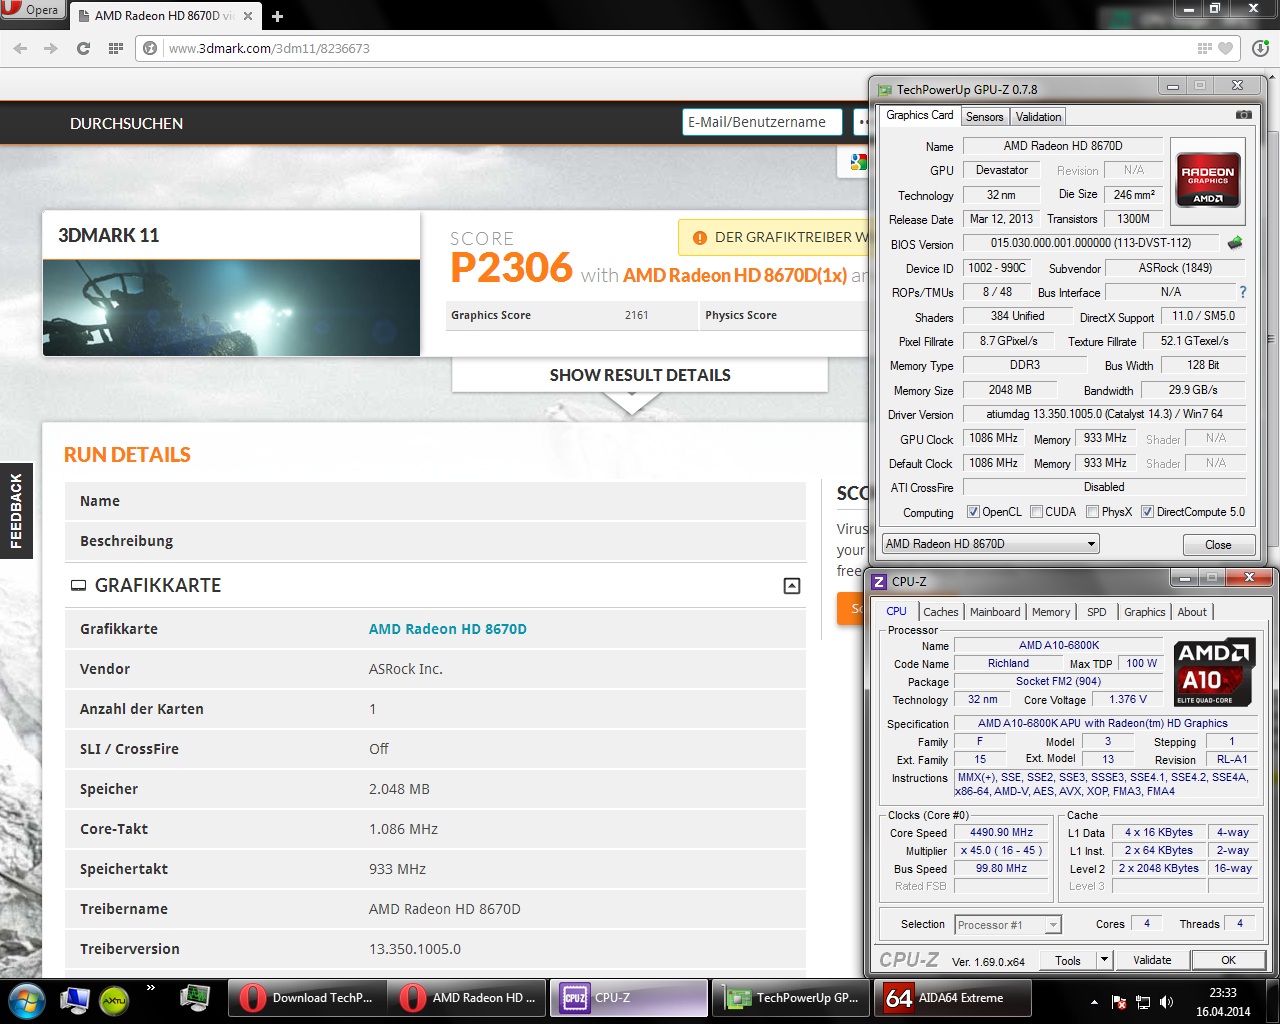Screen dimensions: 1280x1024
Task: Click the download status icon in Opera
Action: pos(1260,48)
